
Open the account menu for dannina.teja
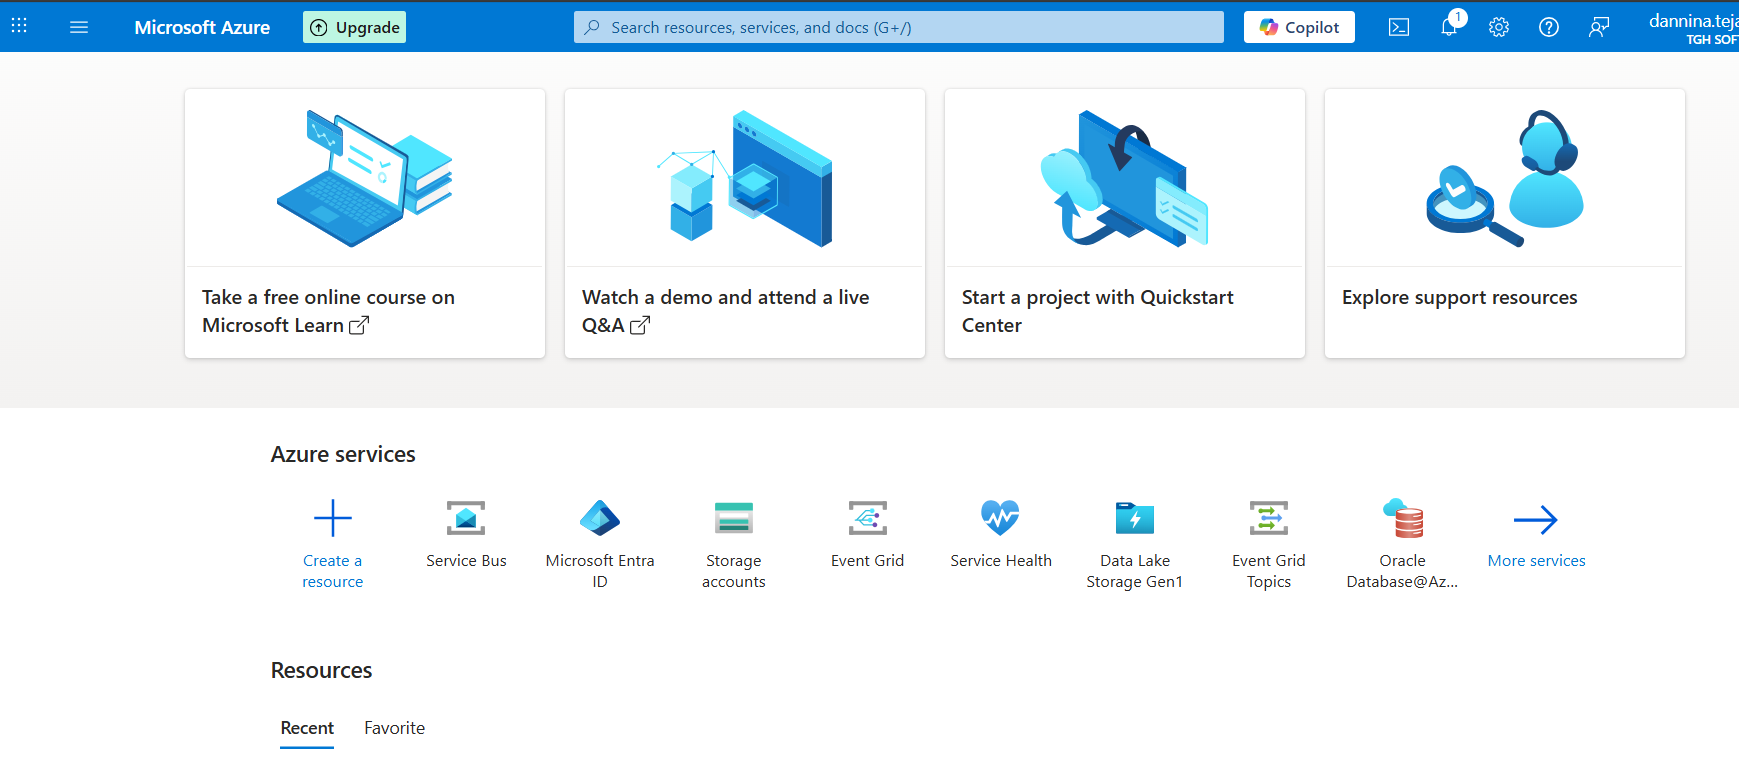tap(1693, 27)
